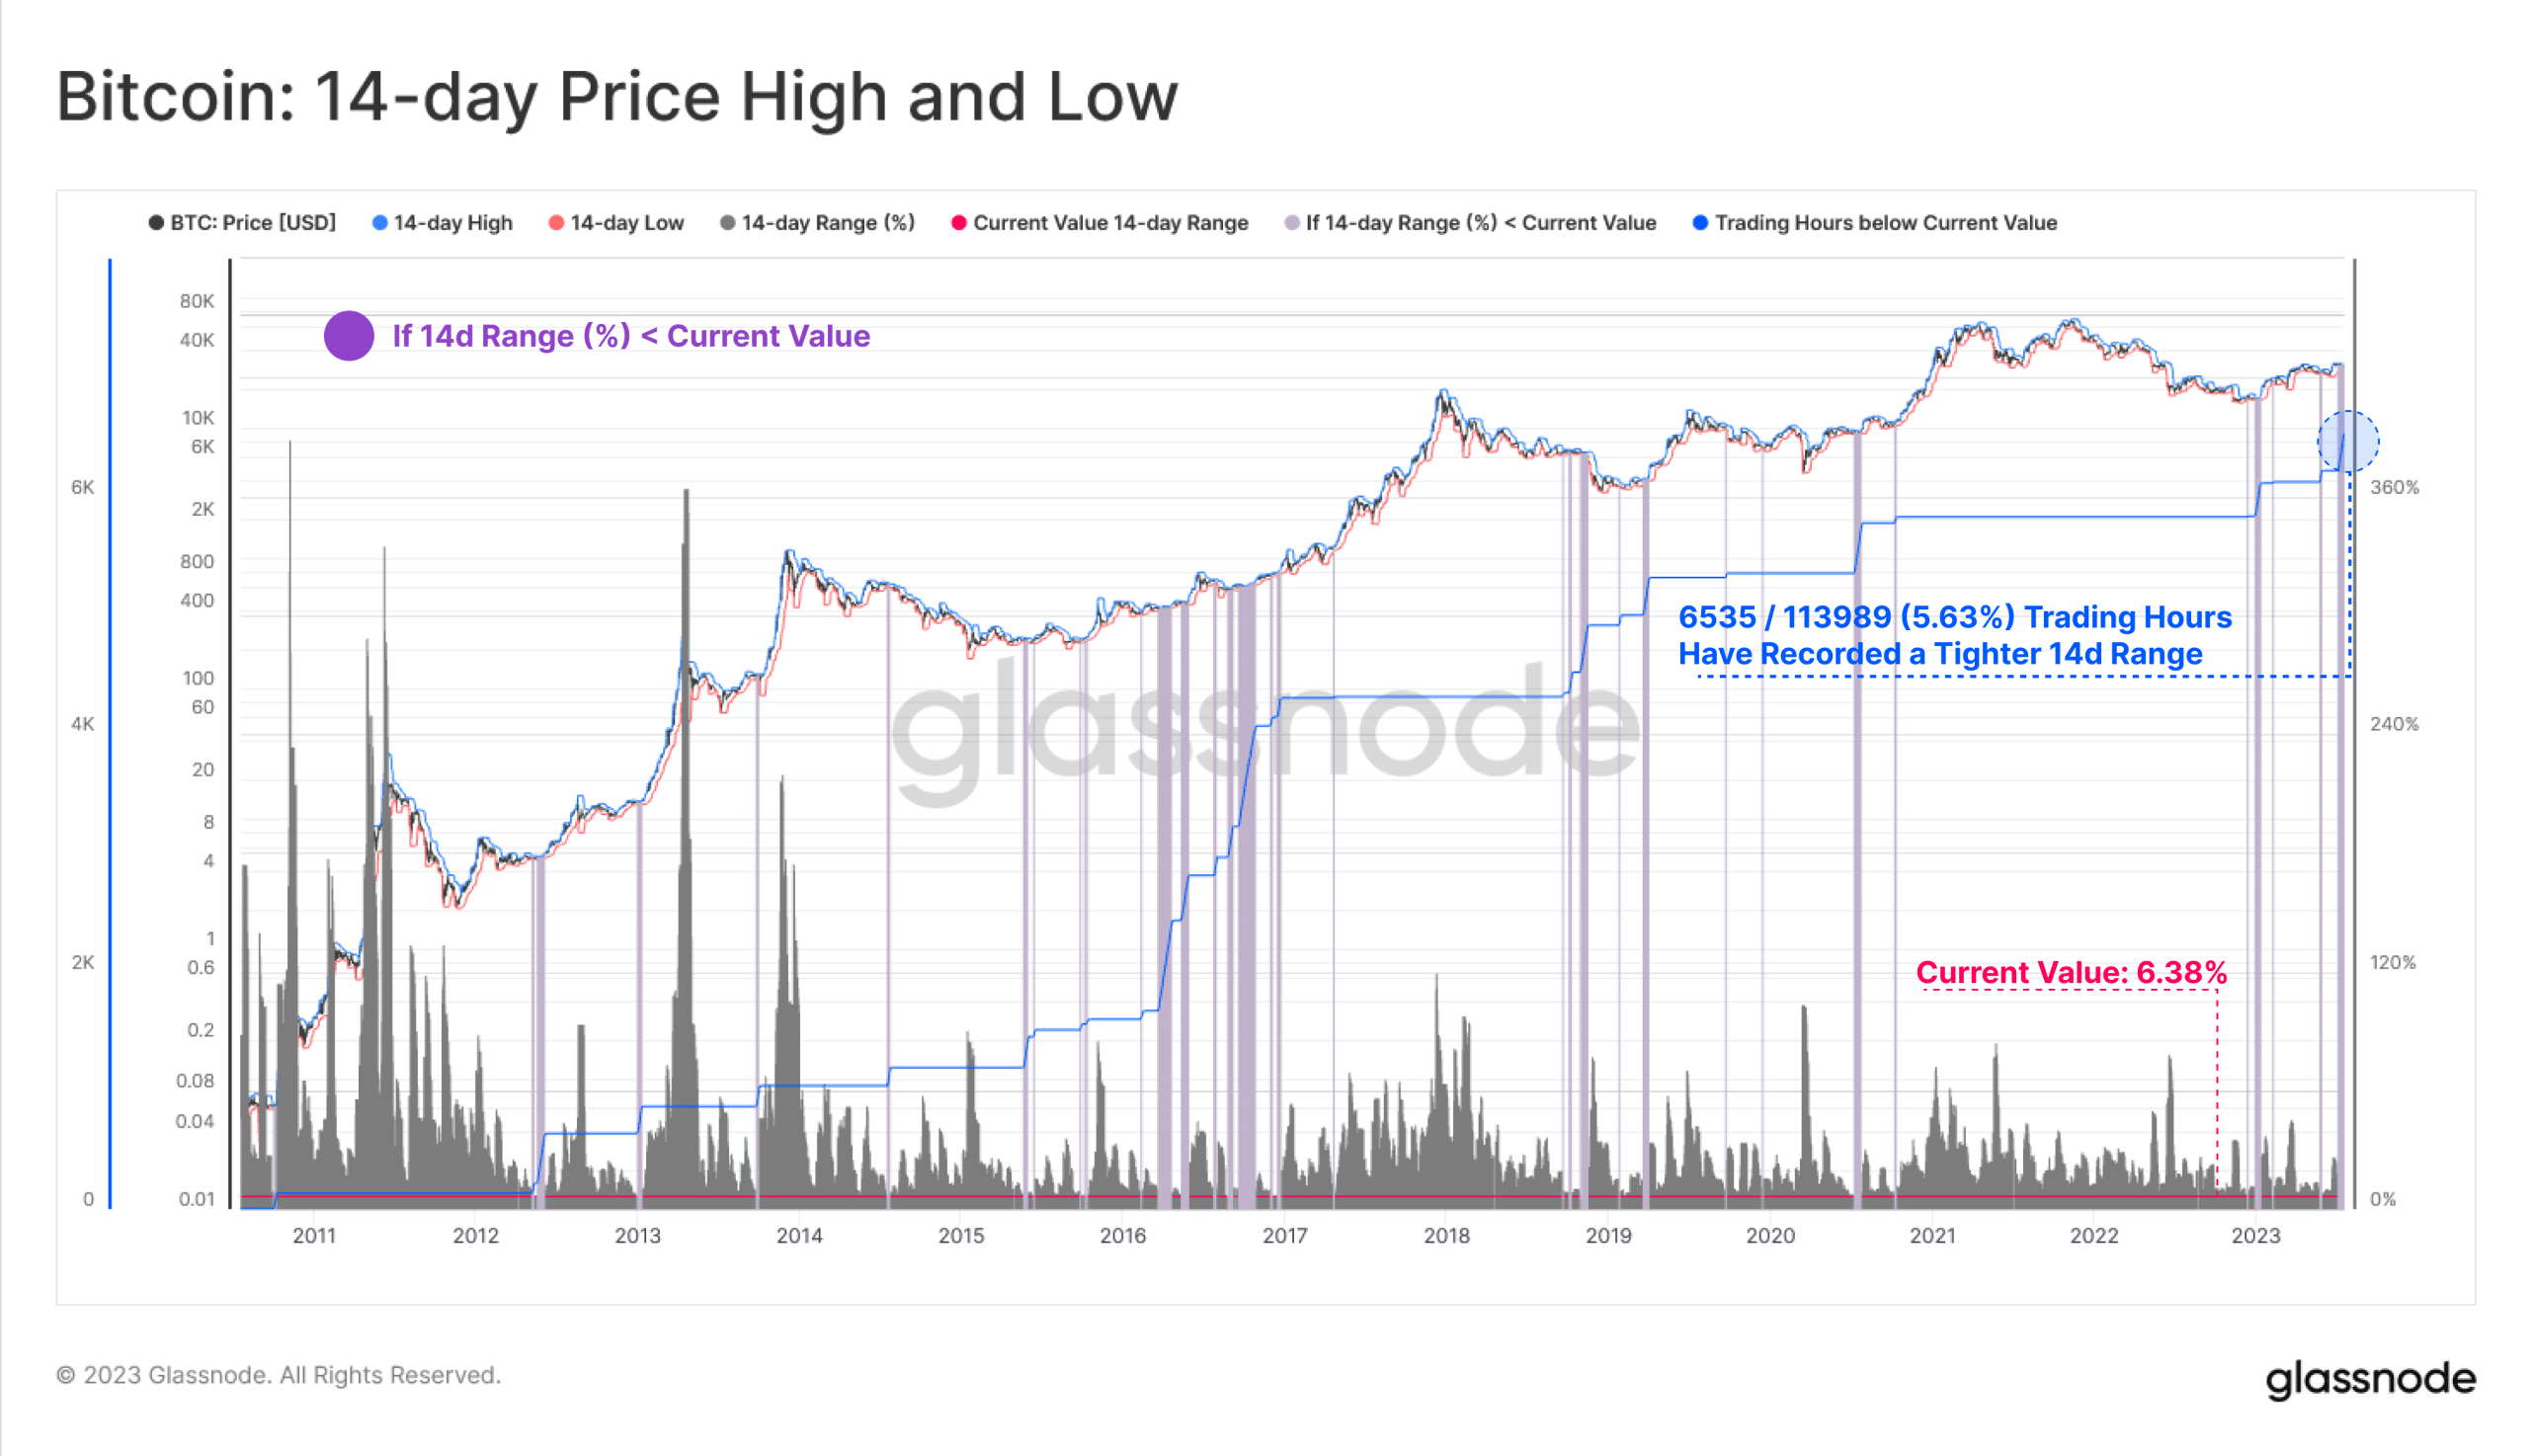Click the 80K price axis label
This screenshot has width=2529, height=1456.
point(197,301)
